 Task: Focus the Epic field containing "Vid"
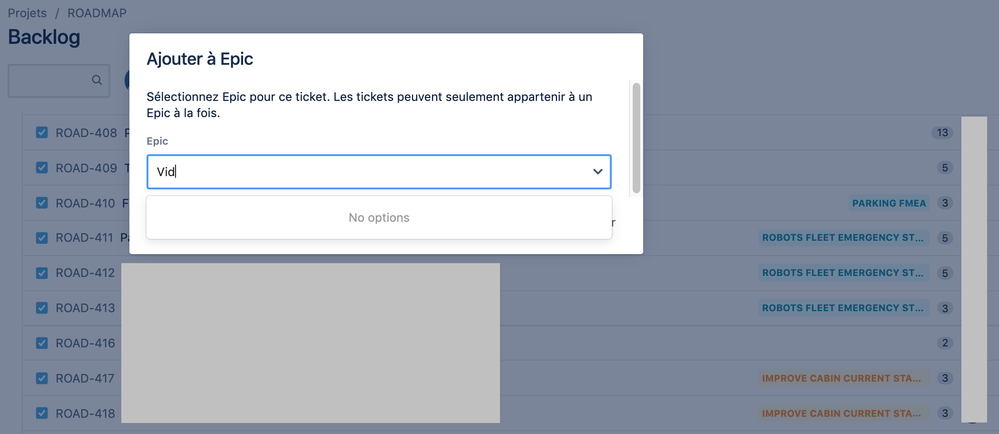(x=379, y=171)
